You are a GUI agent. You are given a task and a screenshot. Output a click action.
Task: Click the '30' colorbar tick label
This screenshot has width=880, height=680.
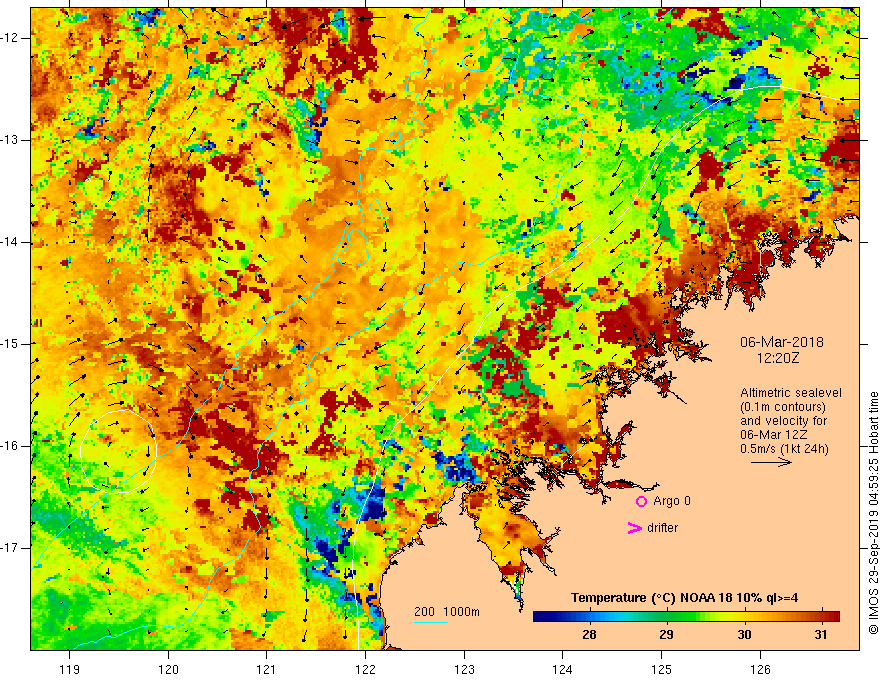point(744,635)
